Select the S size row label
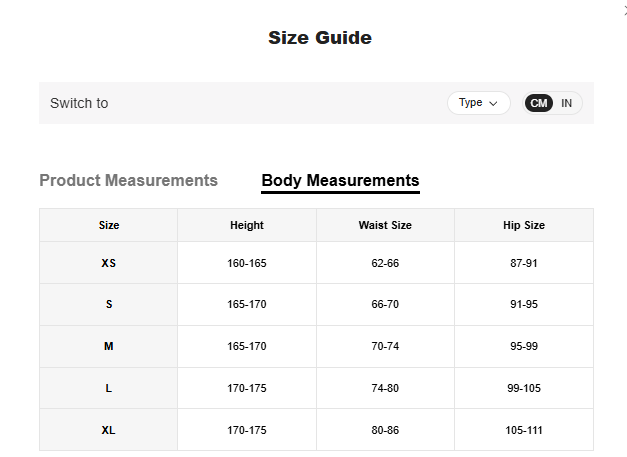The width and height of the screenshot is (627, 457). click(x=109, y=304)
